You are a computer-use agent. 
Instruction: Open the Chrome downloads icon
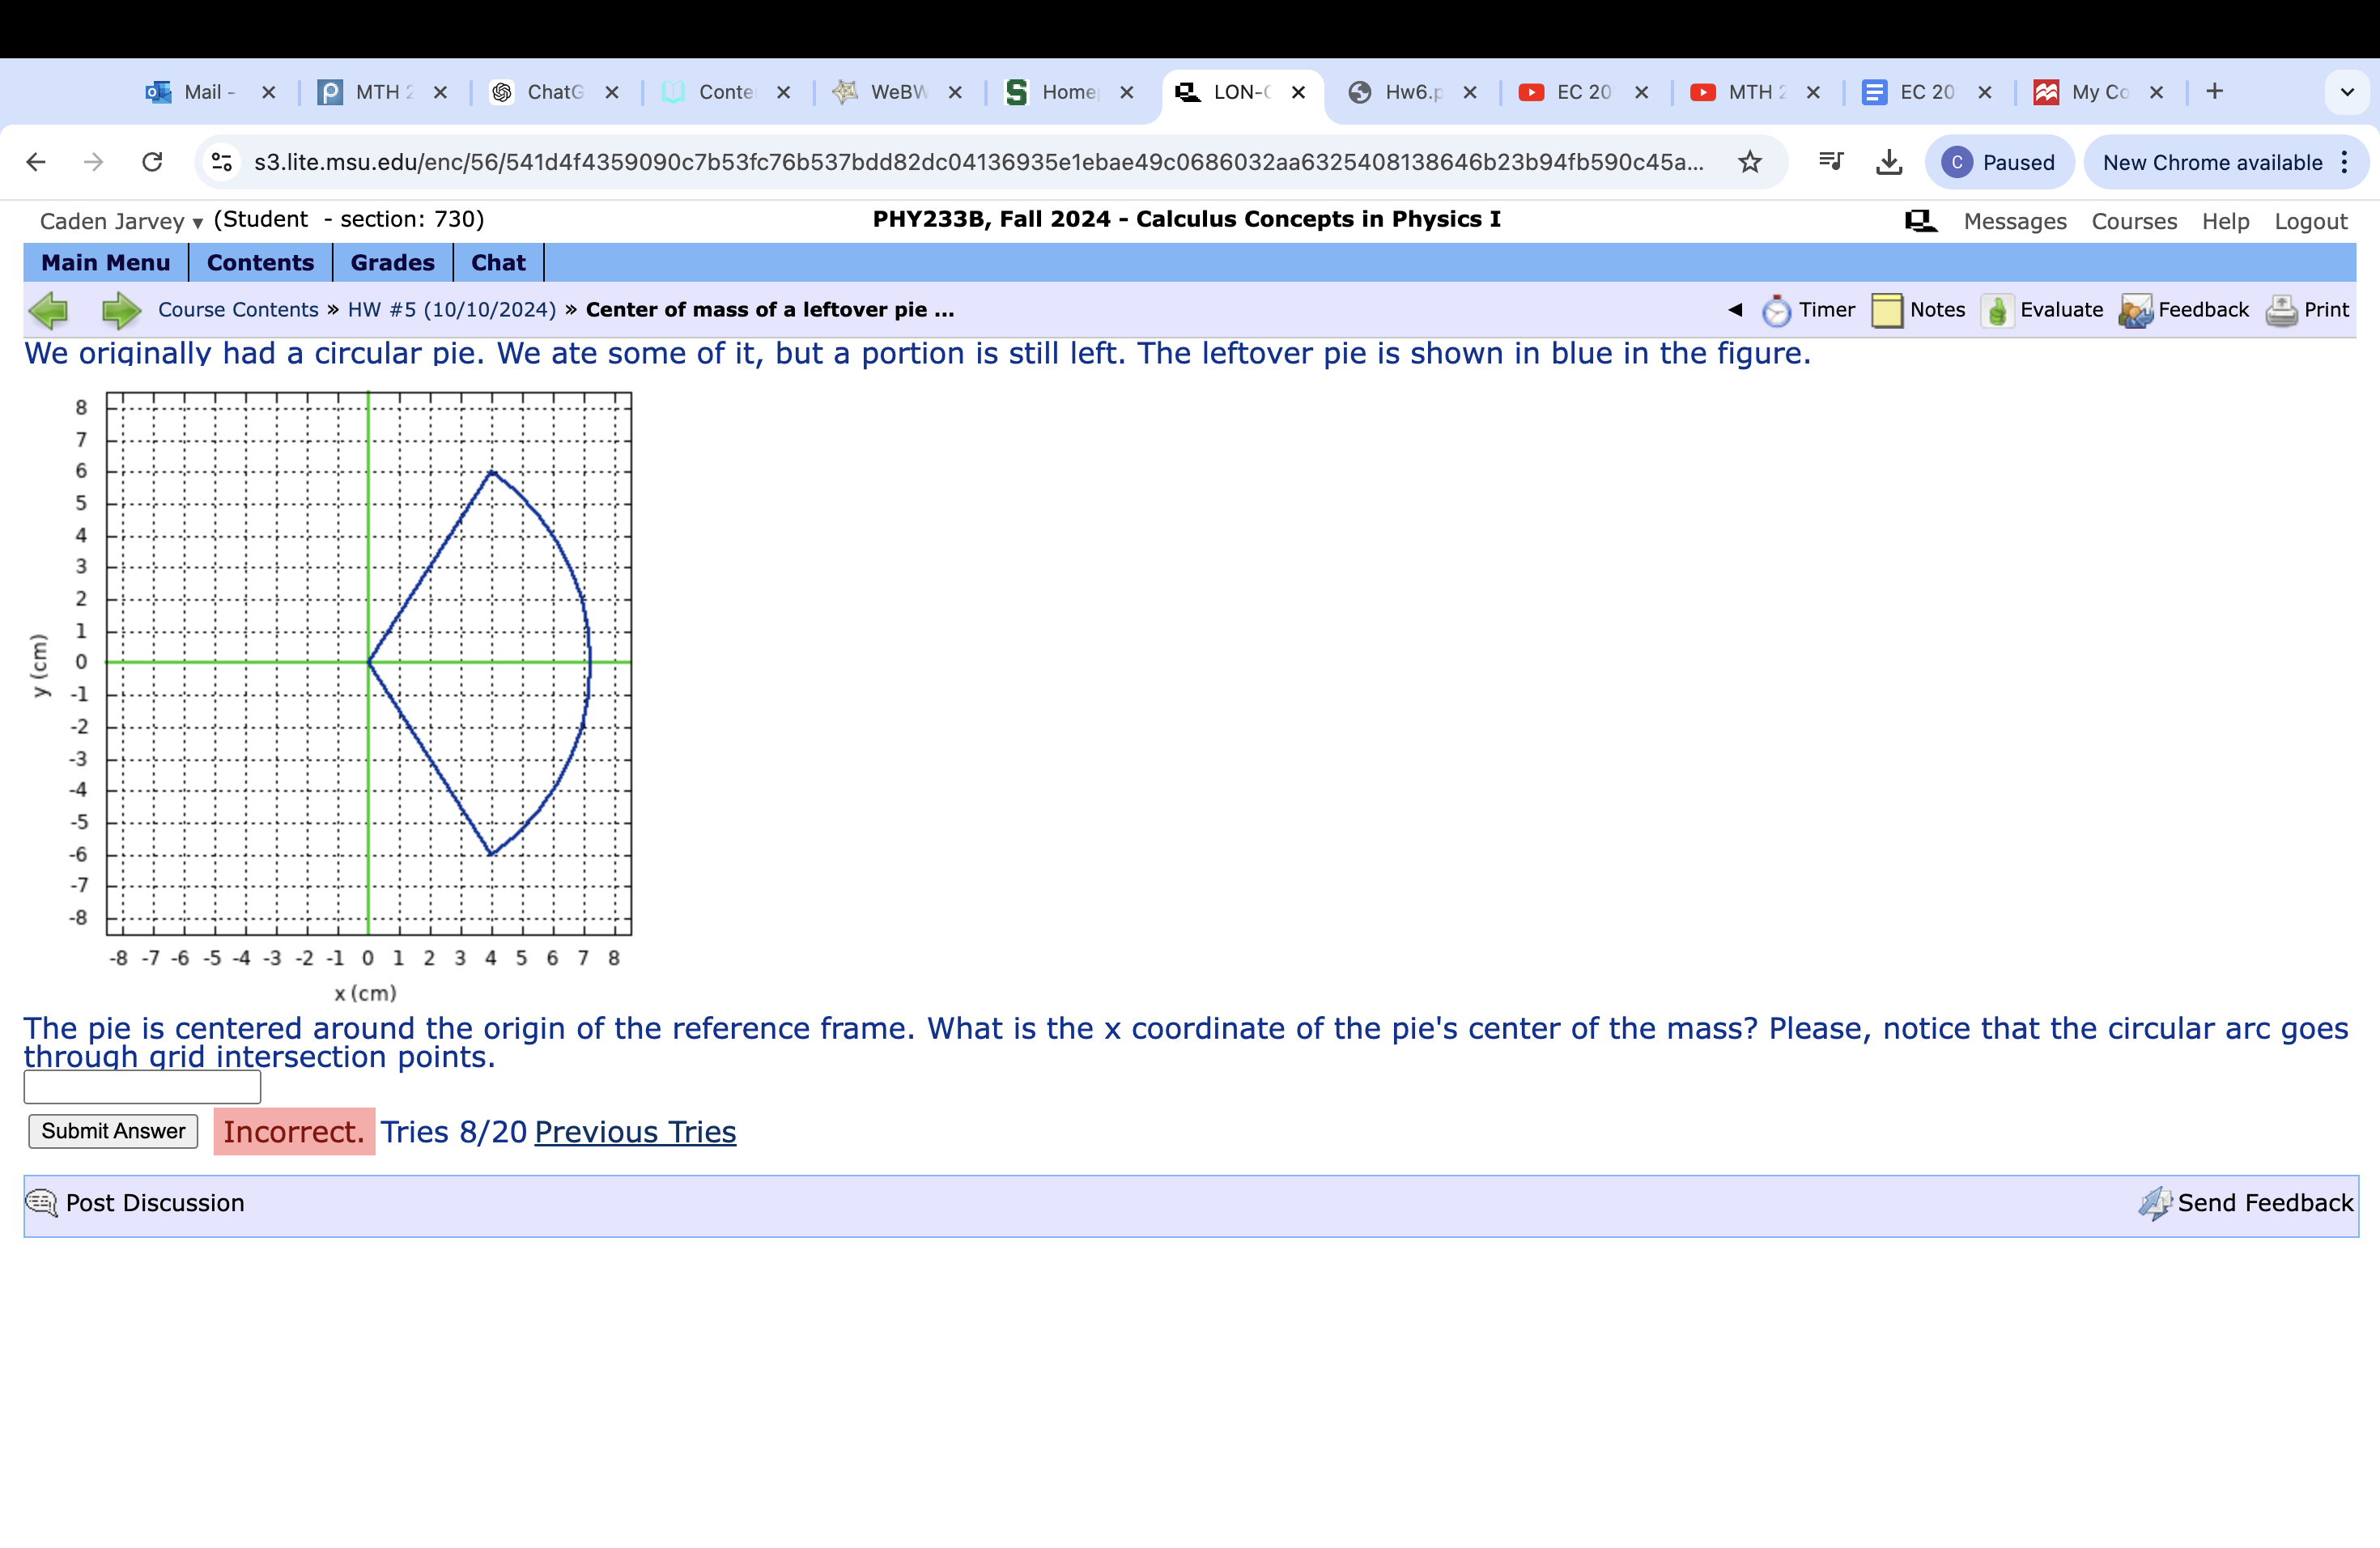(1889, 162)
